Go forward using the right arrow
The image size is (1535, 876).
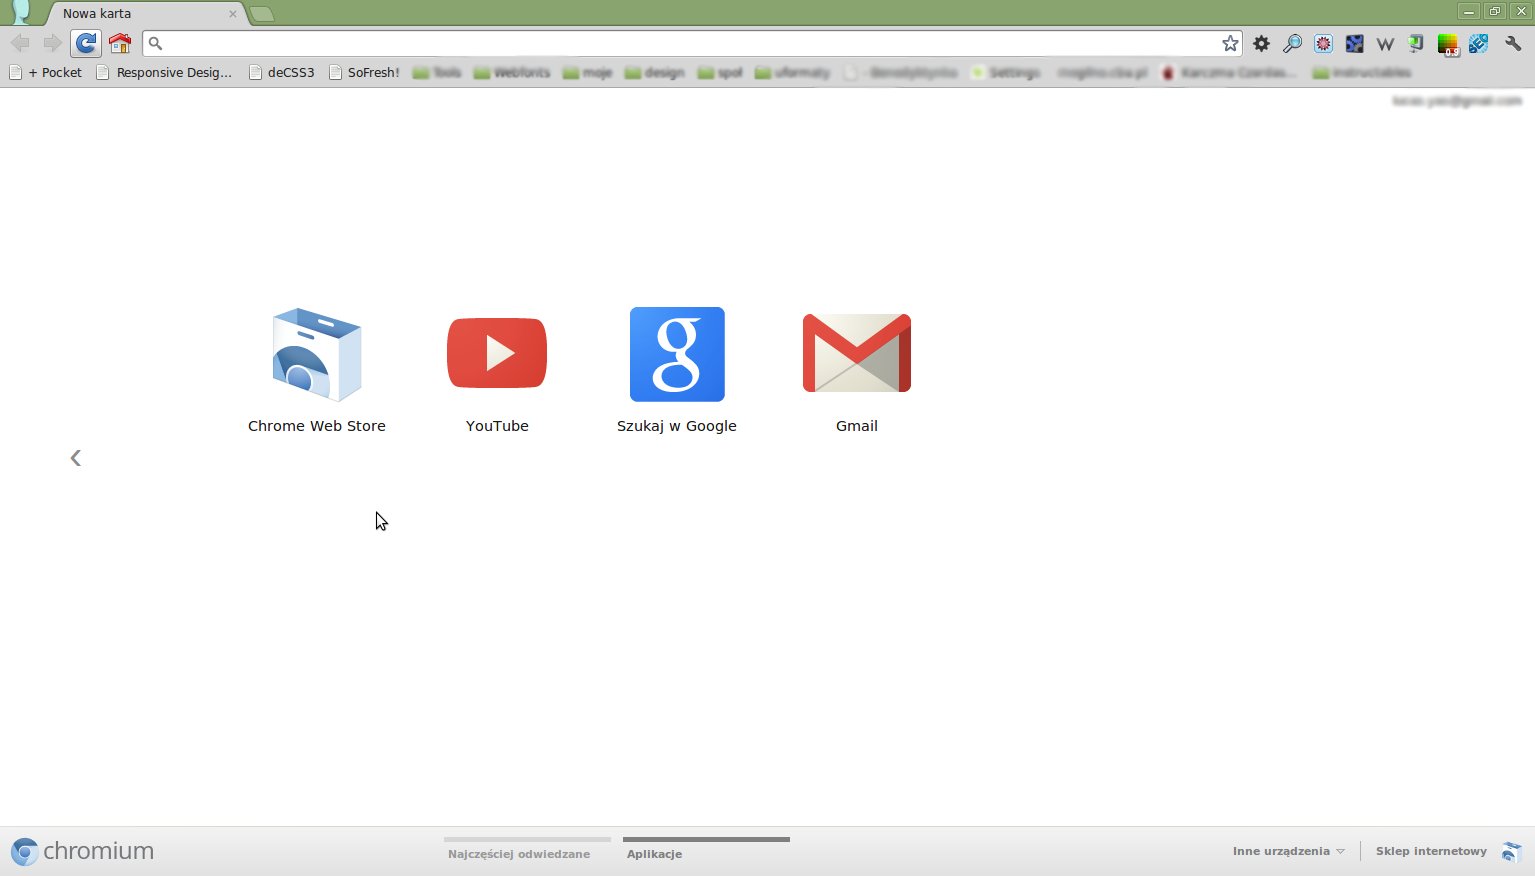[52, 43]
